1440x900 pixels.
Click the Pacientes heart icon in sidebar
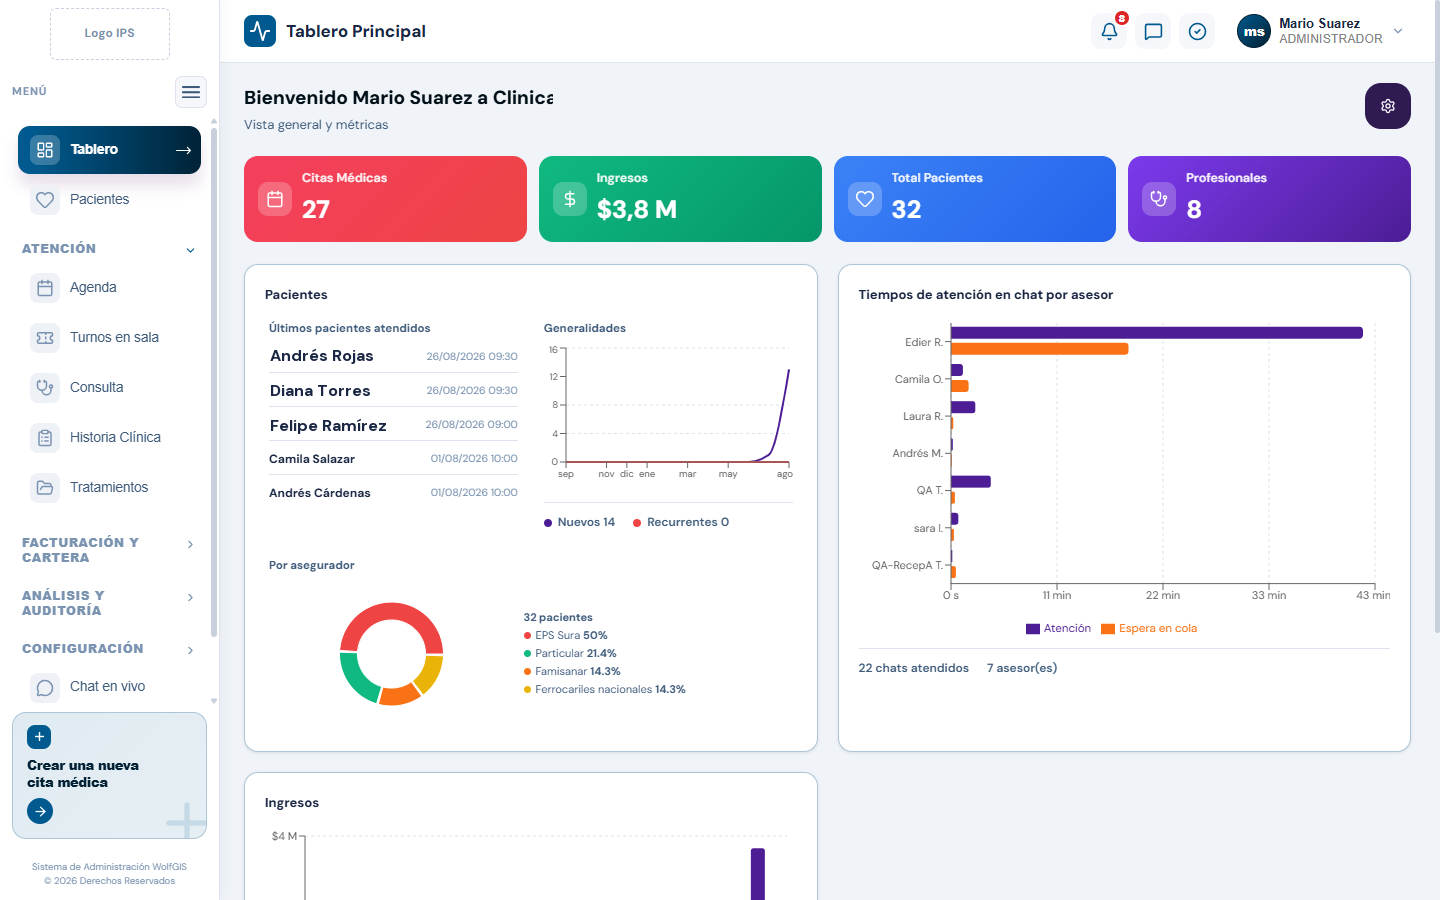tap(45, 200)
